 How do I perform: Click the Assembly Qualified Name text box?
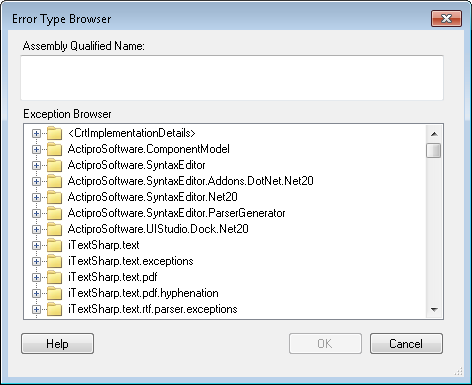click(232, 78)
